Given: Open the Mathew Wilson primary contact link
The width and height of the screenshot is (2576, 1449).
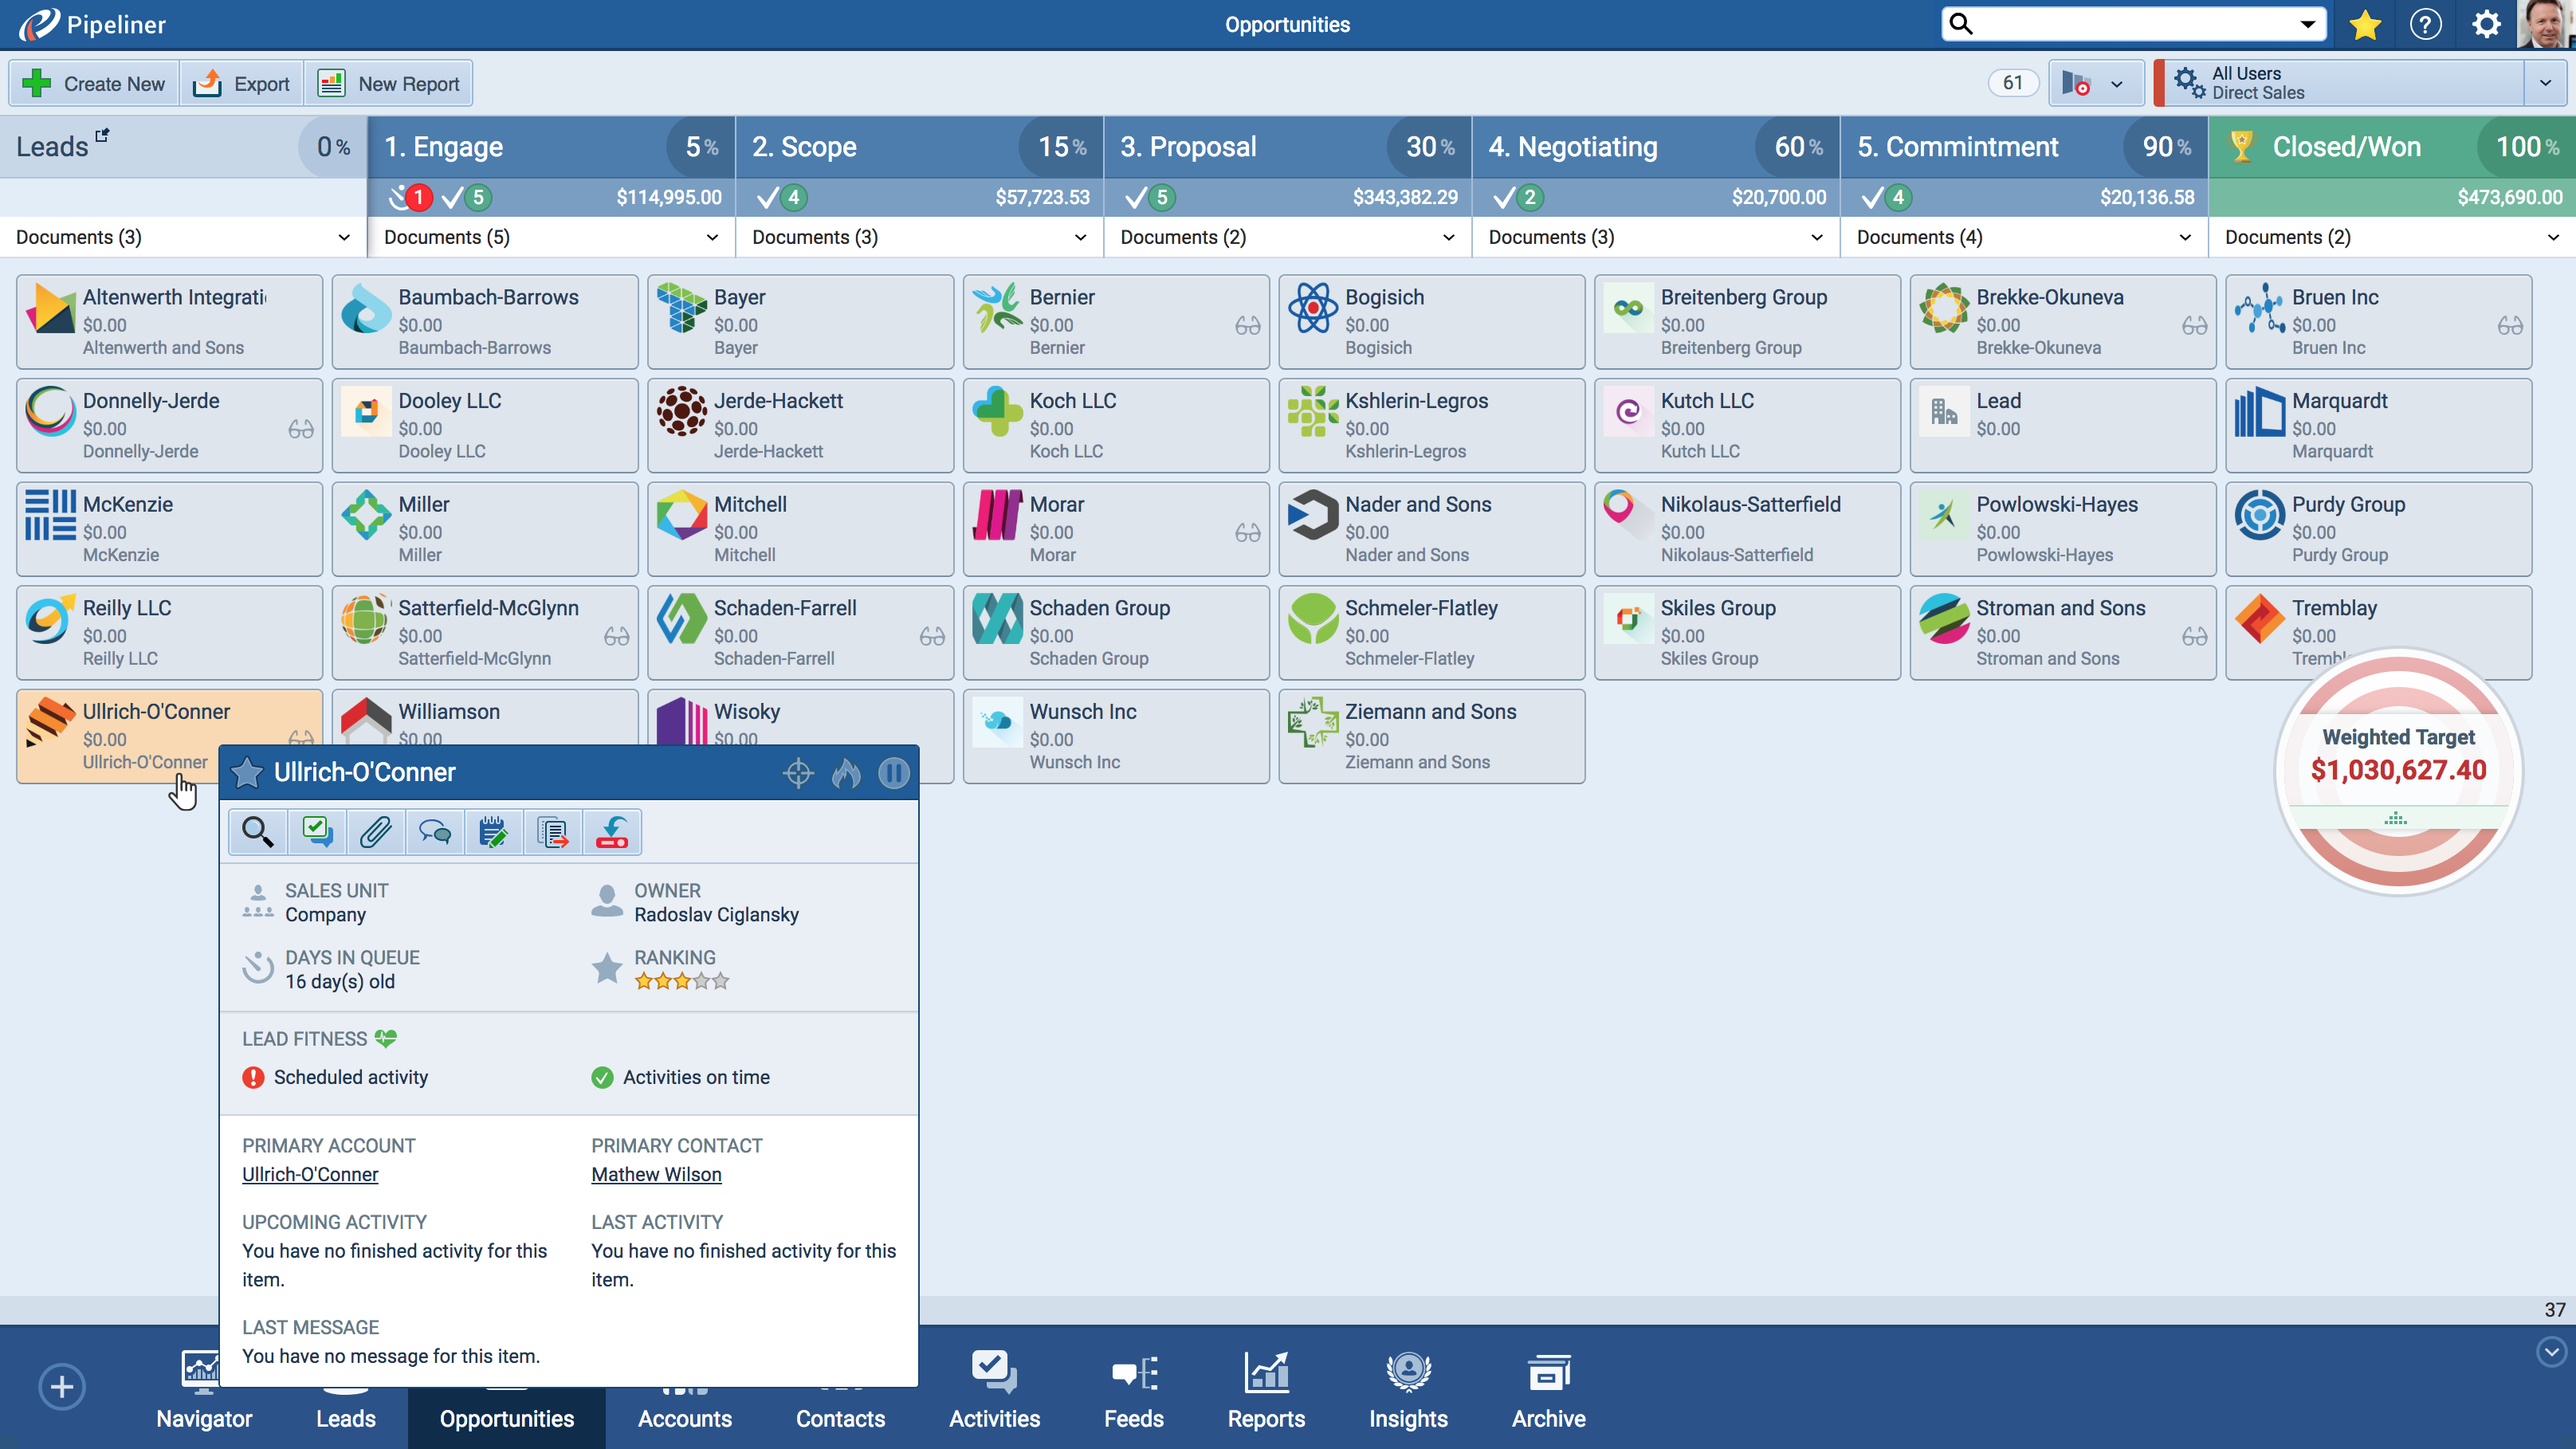Looking at the screenshot, I should (x=656, y=1174).
